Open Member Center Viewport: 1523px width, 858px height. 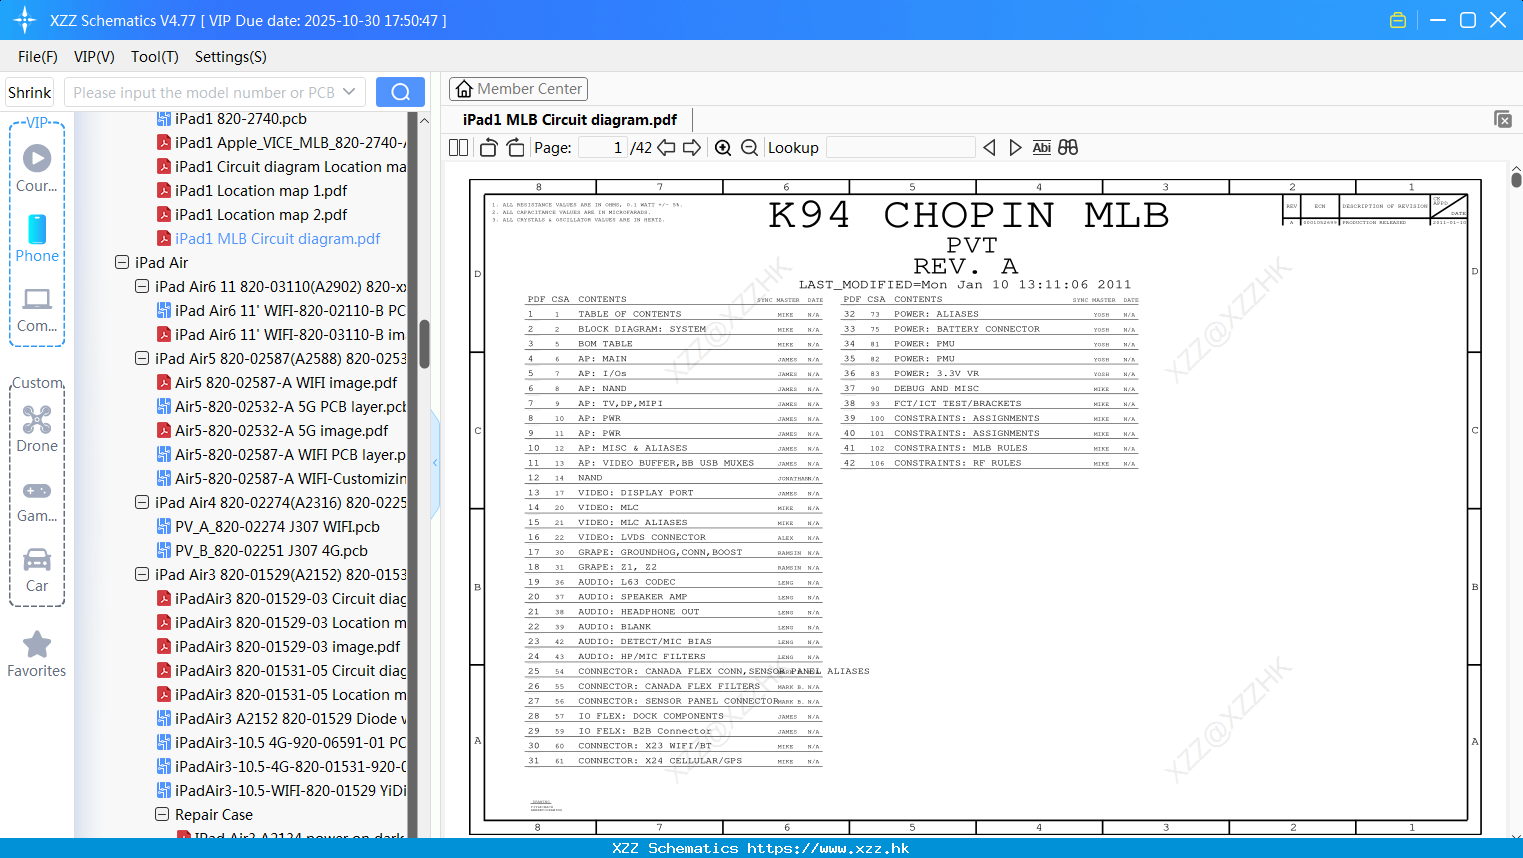[x=518, y=89]
